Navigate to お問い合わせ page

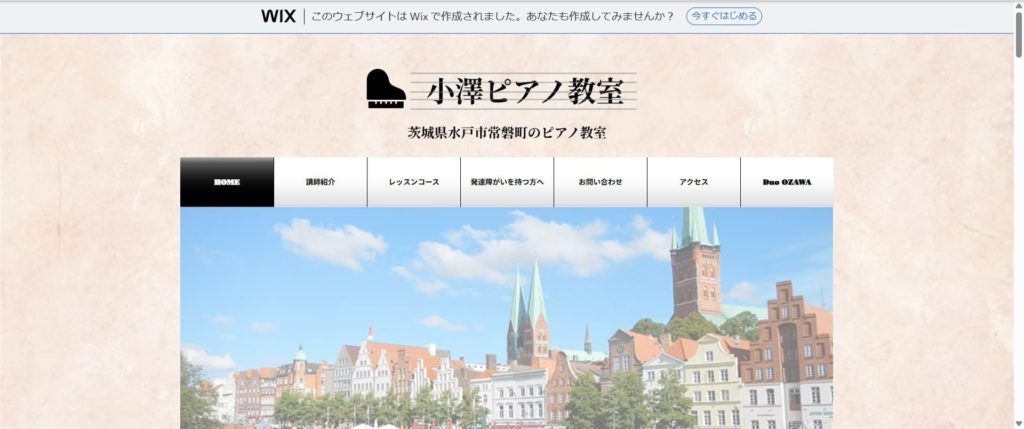coord(600,182)
